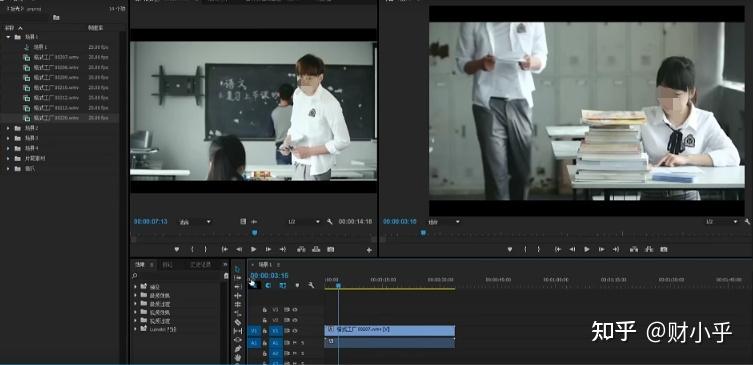Add marker in Source monitor
The image size is (753, 365).
coord(177,249)
